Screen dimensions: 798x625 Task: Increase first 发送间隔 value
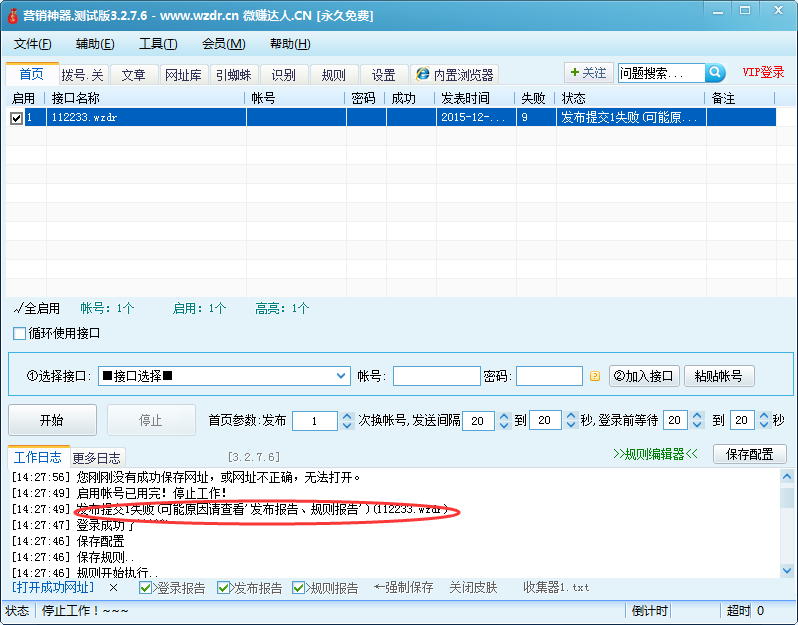pos(504,416)
